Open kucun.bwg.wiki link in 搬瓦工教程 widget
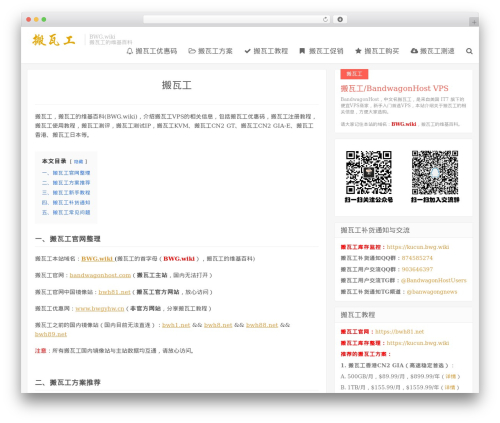The width and height of the screenshot is (500, 423). [x=418, y=343]
